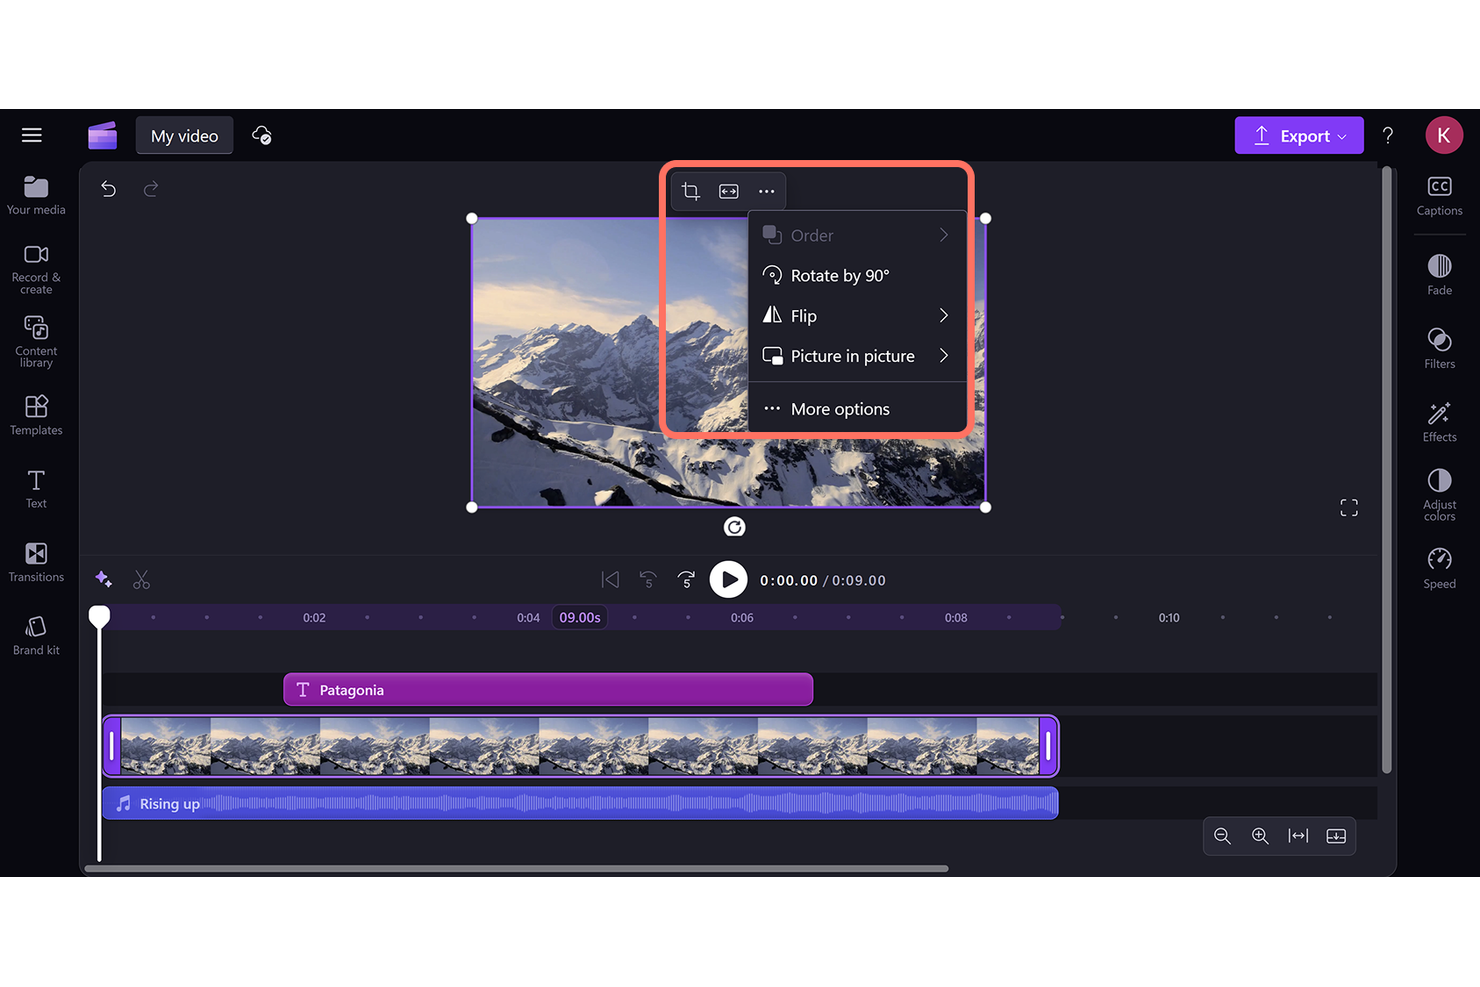The width and height of the screenshot is (1480, 987).
Task: Open the Speed panel
Action: 1439,567
